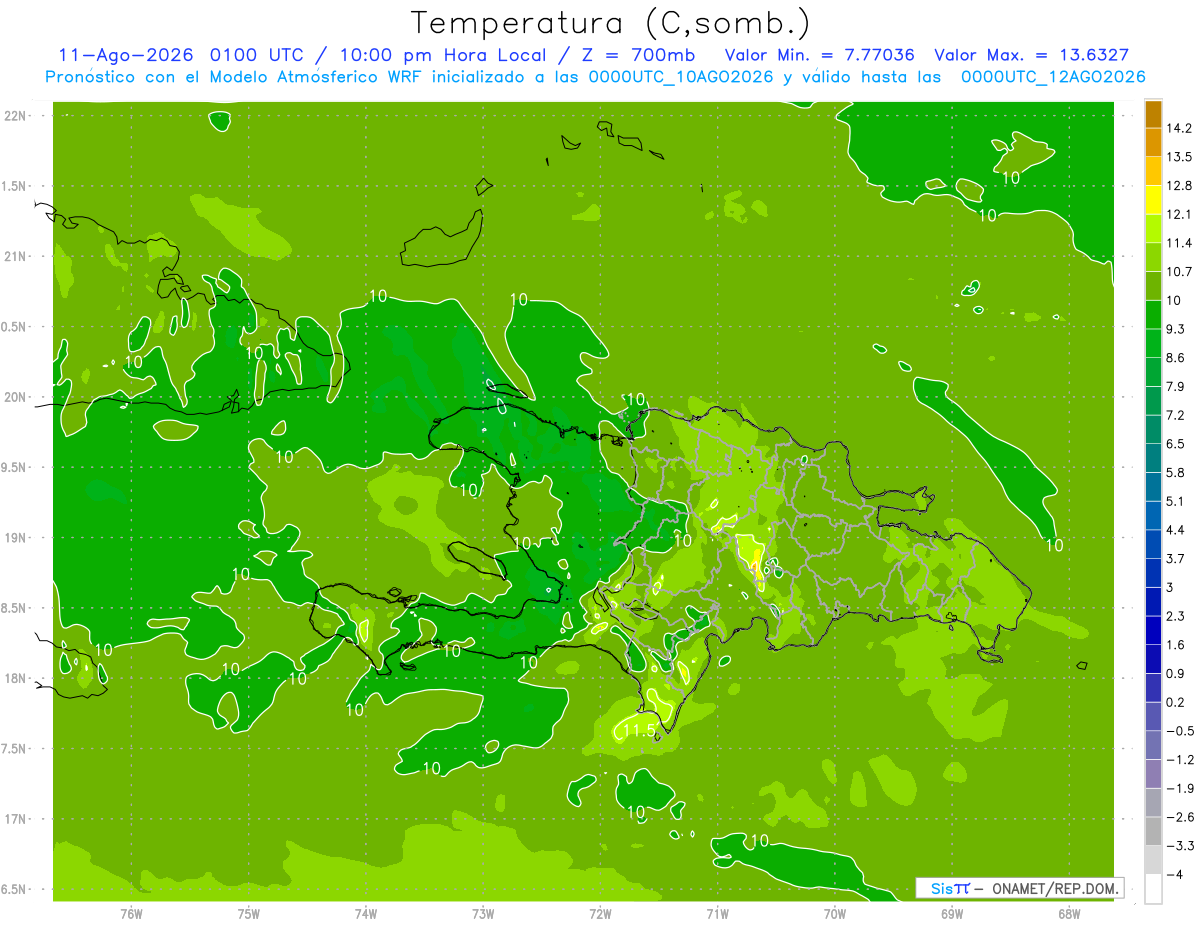Click the "17N" latitude axis label
The width and height of the screenshot is (1200, 927).
[x=14, y=819]
